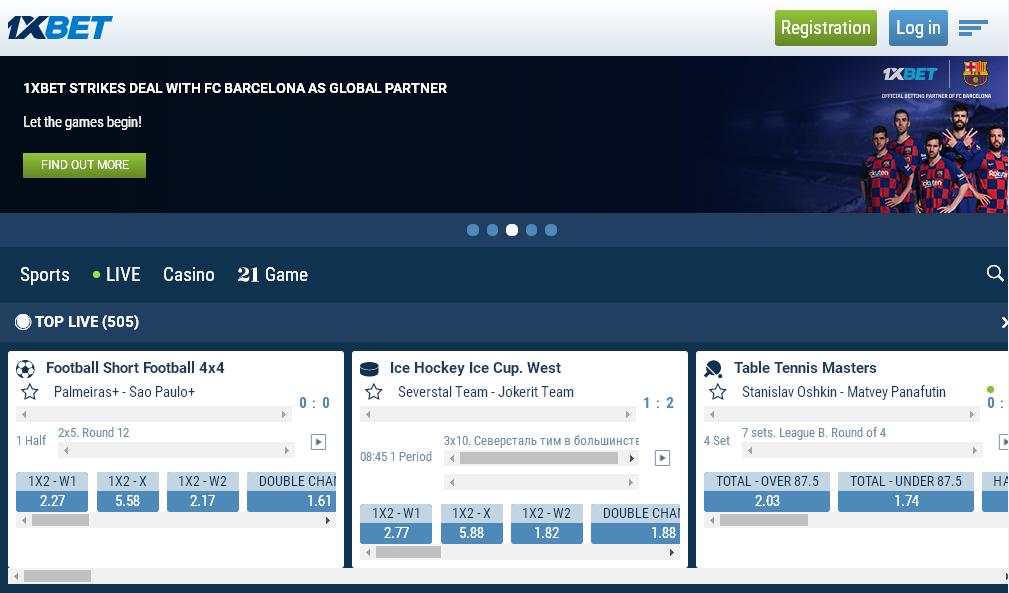Bet on 1X2 - W1 at 2.77
1009x593 pixels.
point(396,524)
